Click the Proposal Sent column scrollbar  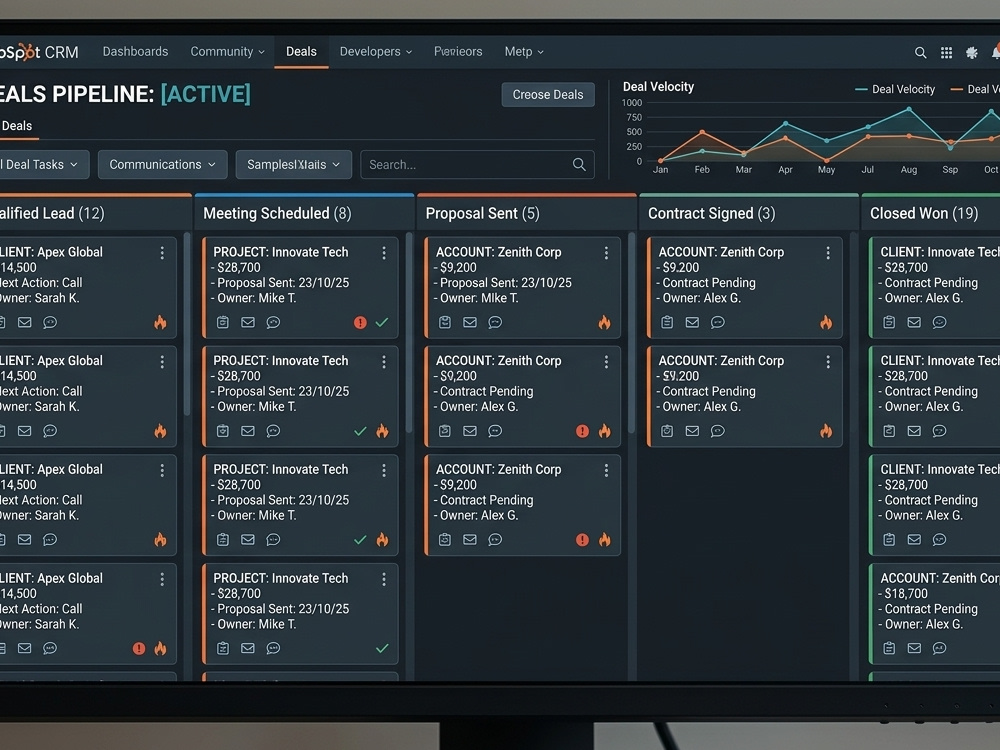pos(631,333)
